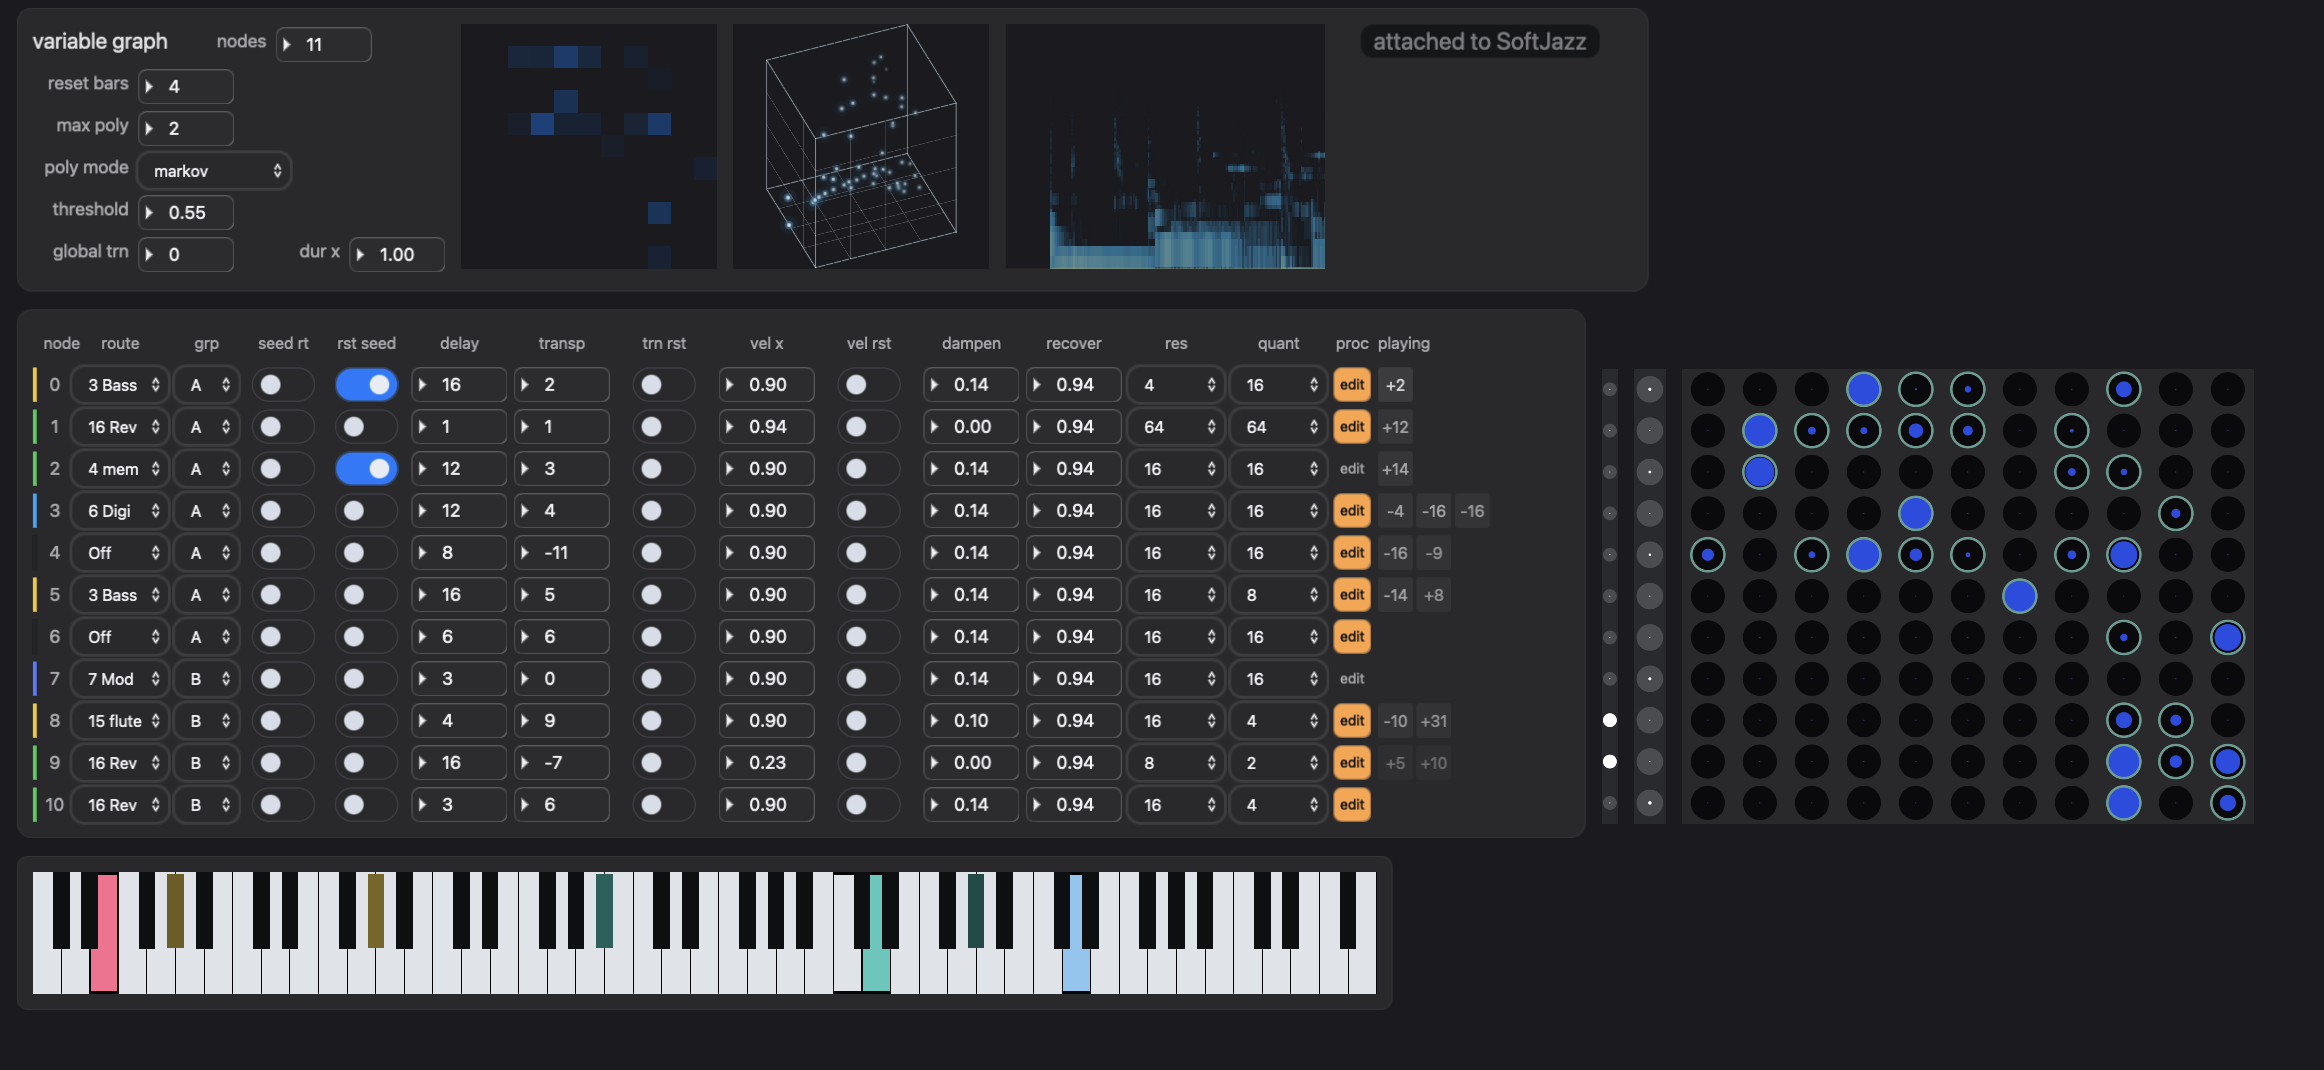
Task: Click the global trn field
Action: tap(186, 254)
